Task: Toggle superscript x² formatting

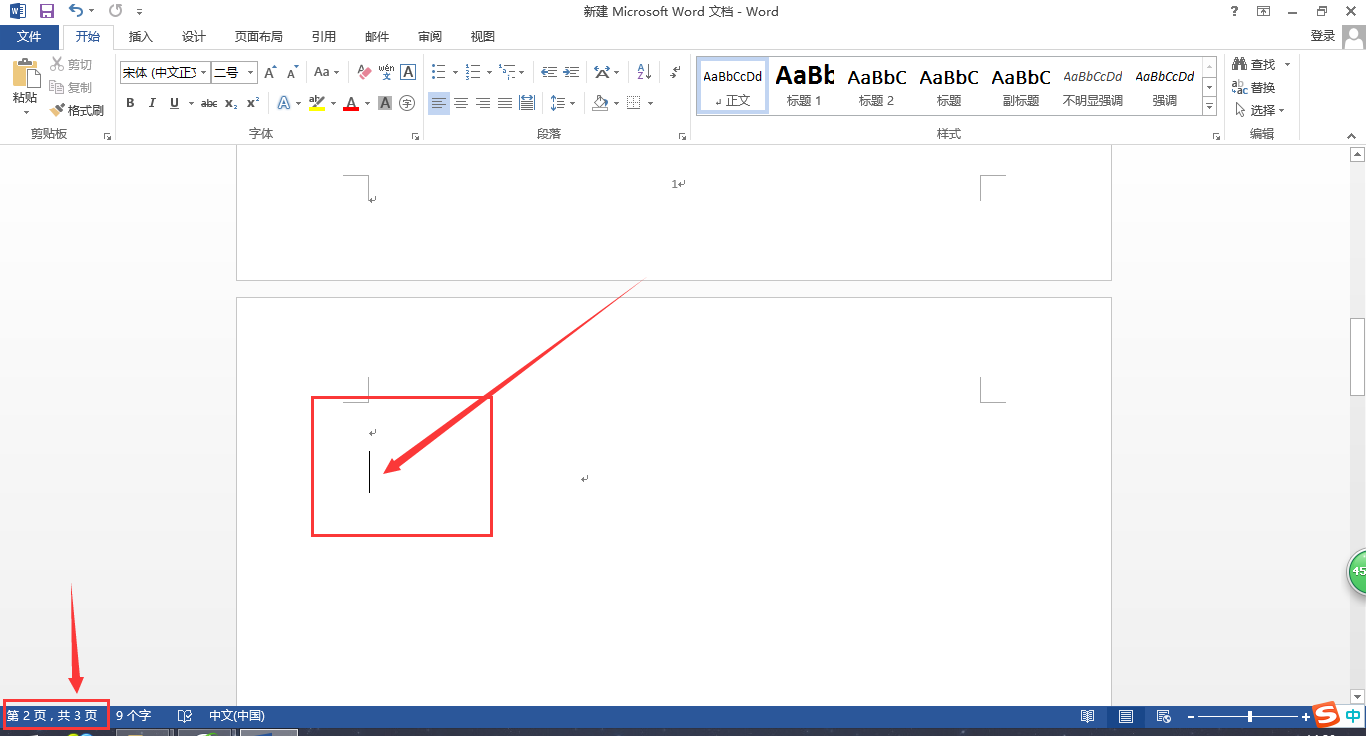Action: (x=253, y=103)
